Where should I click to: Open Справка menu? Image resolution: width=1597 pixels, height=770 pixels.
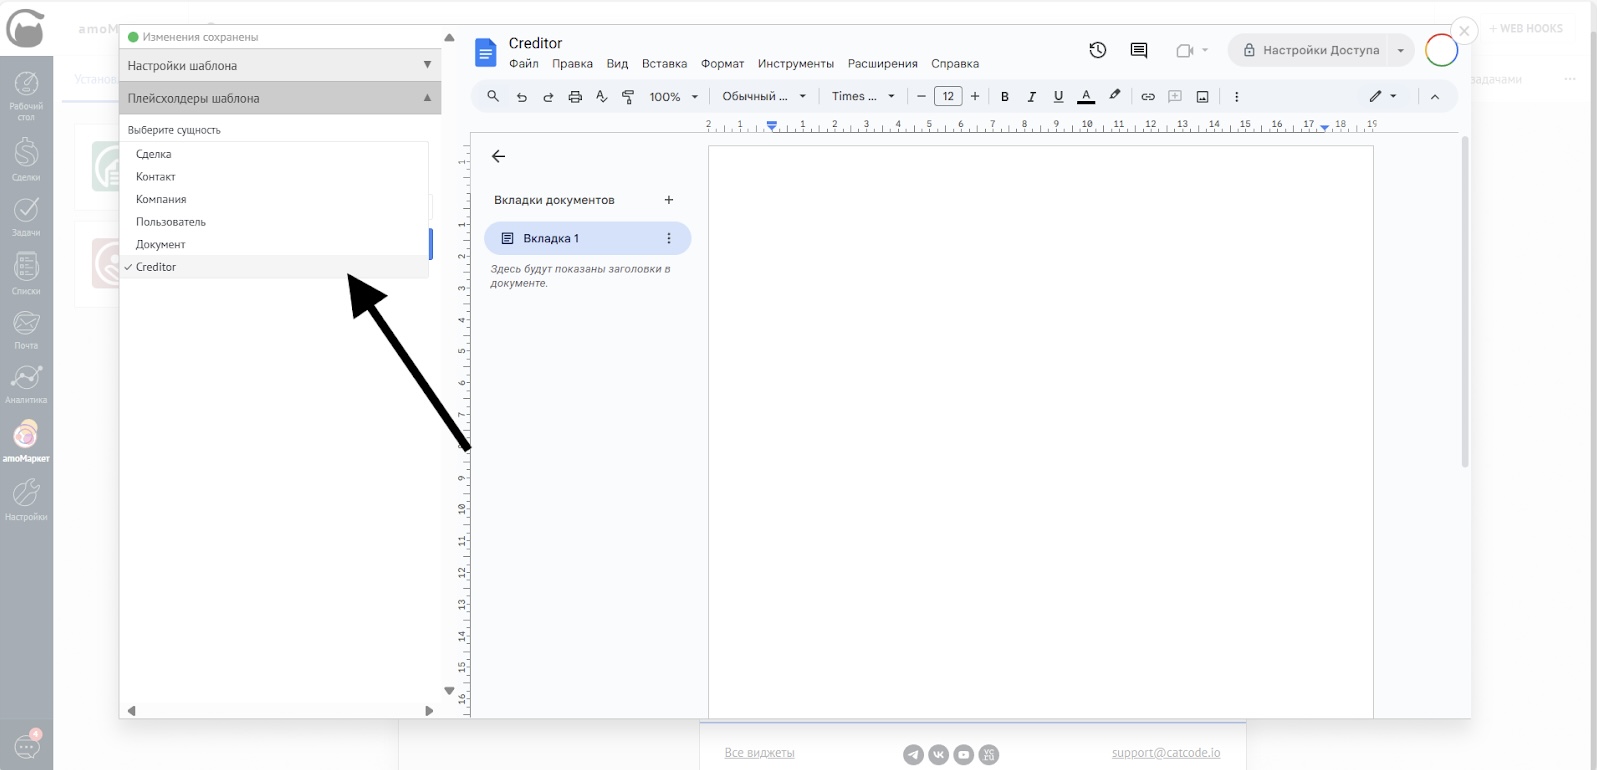955,64
